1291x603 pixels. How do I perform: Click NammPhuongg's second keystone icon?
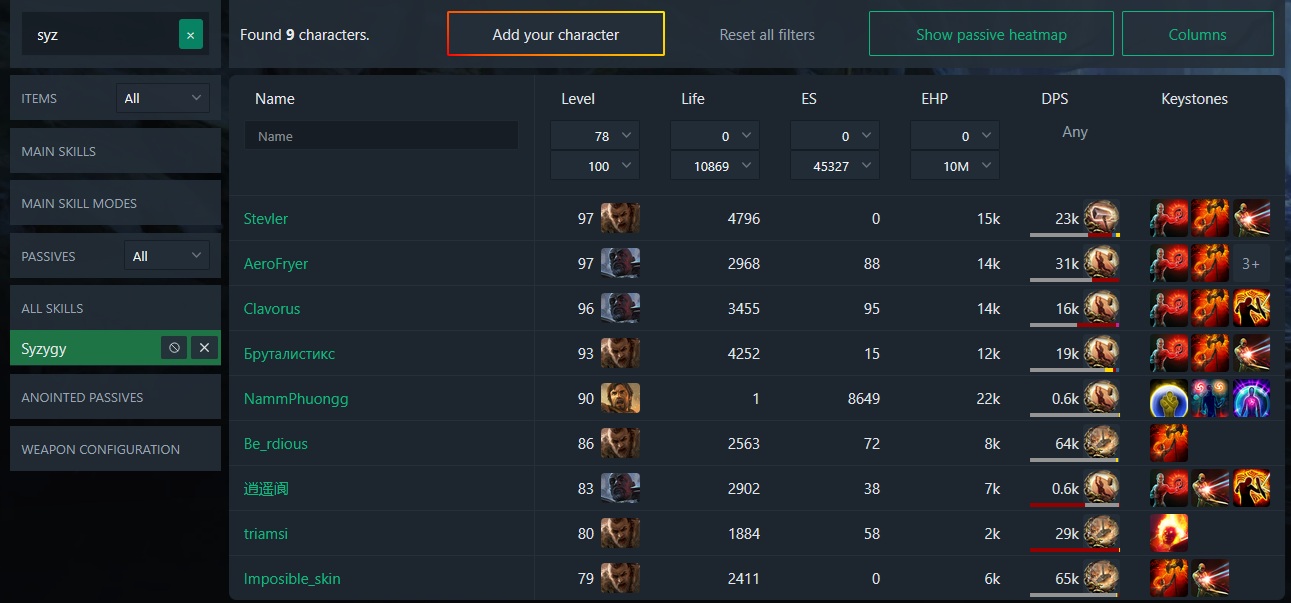tap(1210, 398)
